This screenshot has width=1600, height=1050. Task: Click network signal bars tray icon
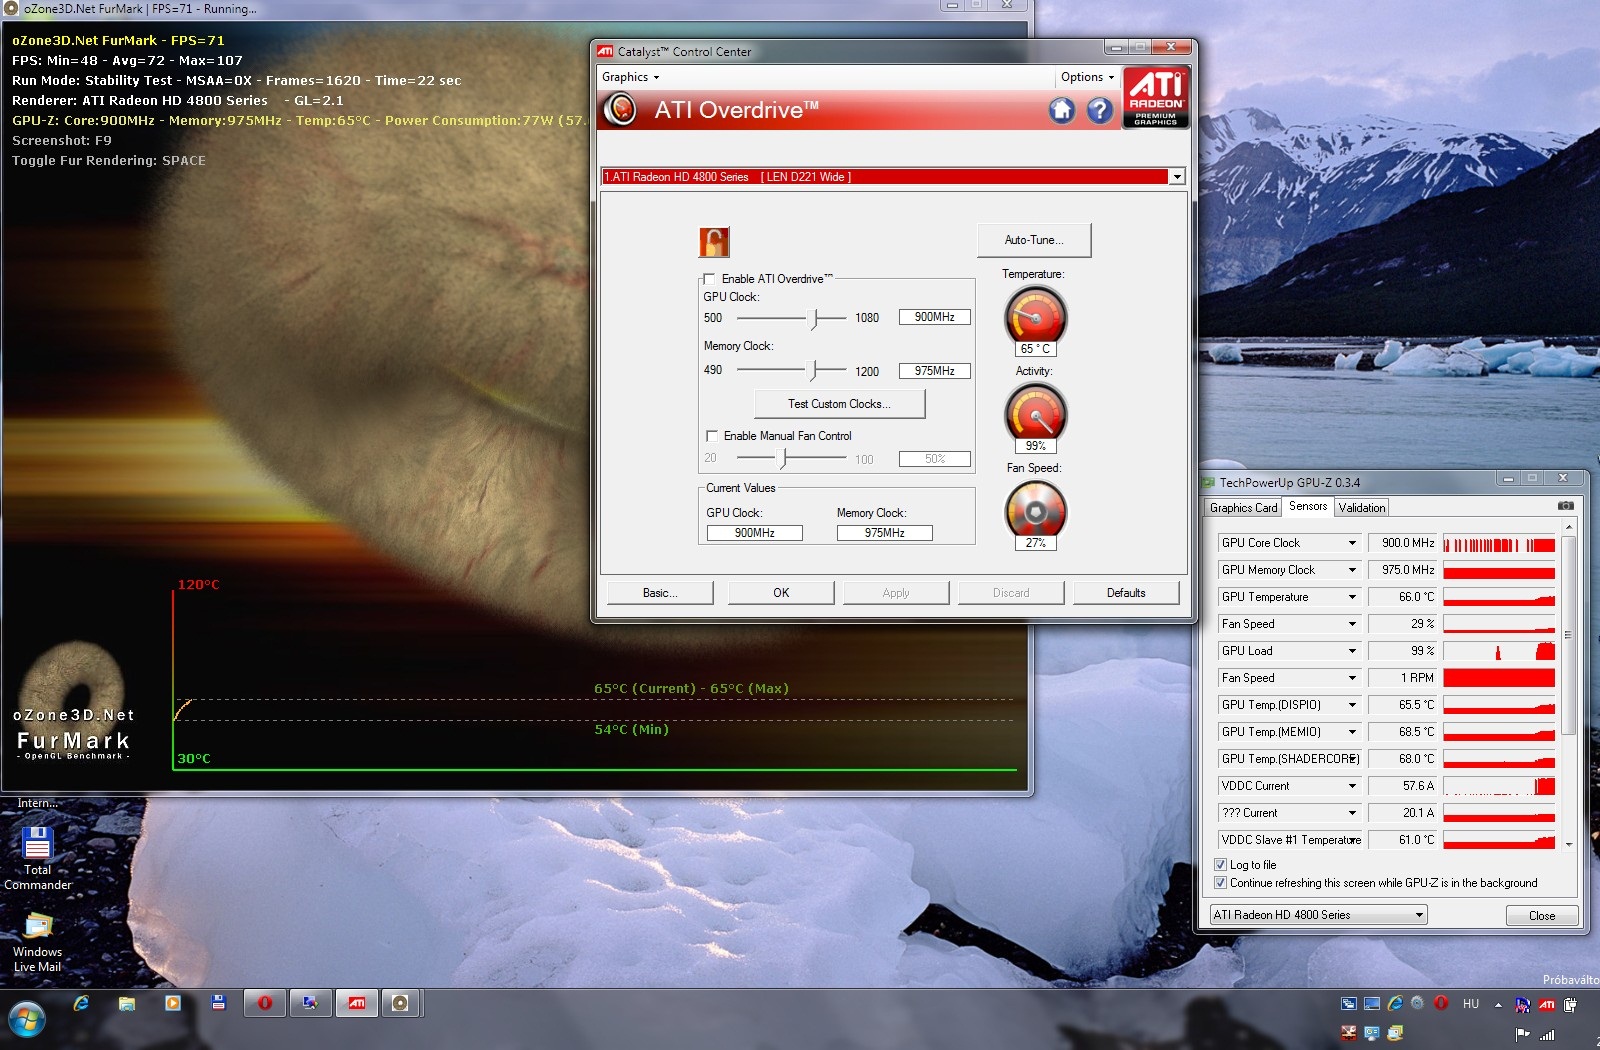pyautogui.click(x=1547, y=1034)
